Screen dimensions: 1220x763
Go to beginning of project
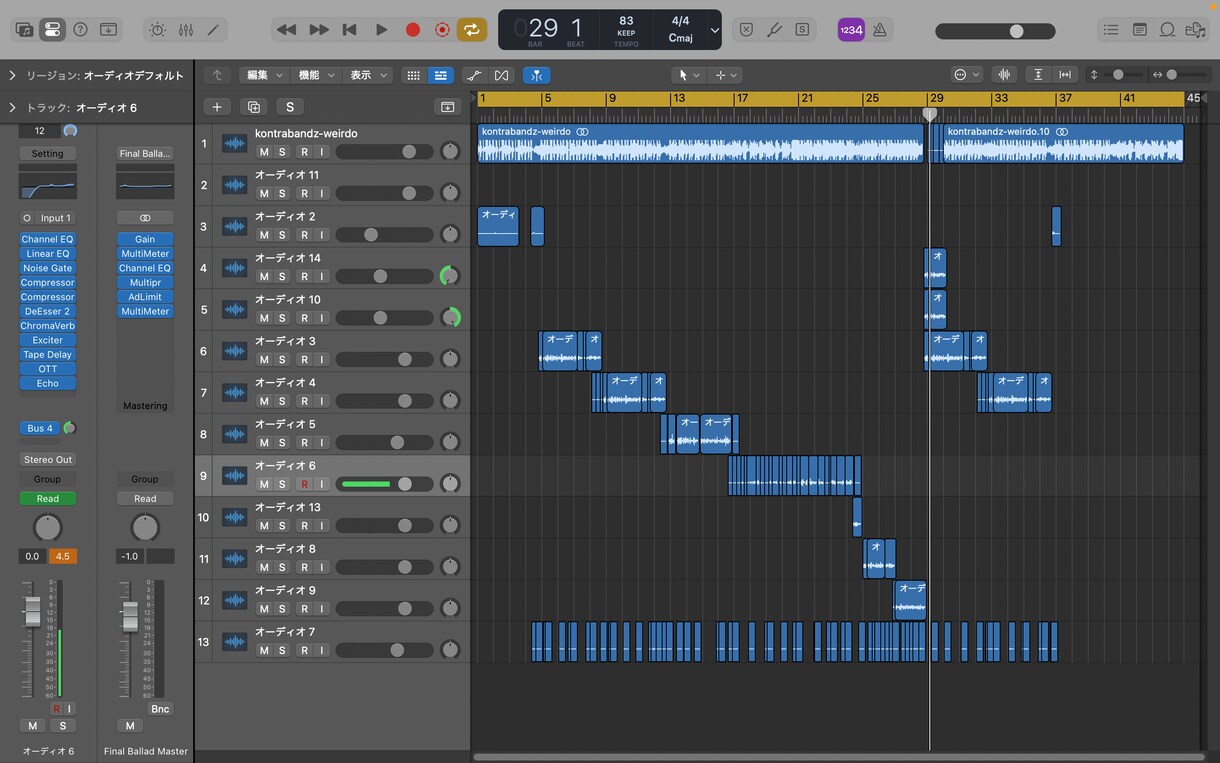pyautogui.click(x=349, y=30)
